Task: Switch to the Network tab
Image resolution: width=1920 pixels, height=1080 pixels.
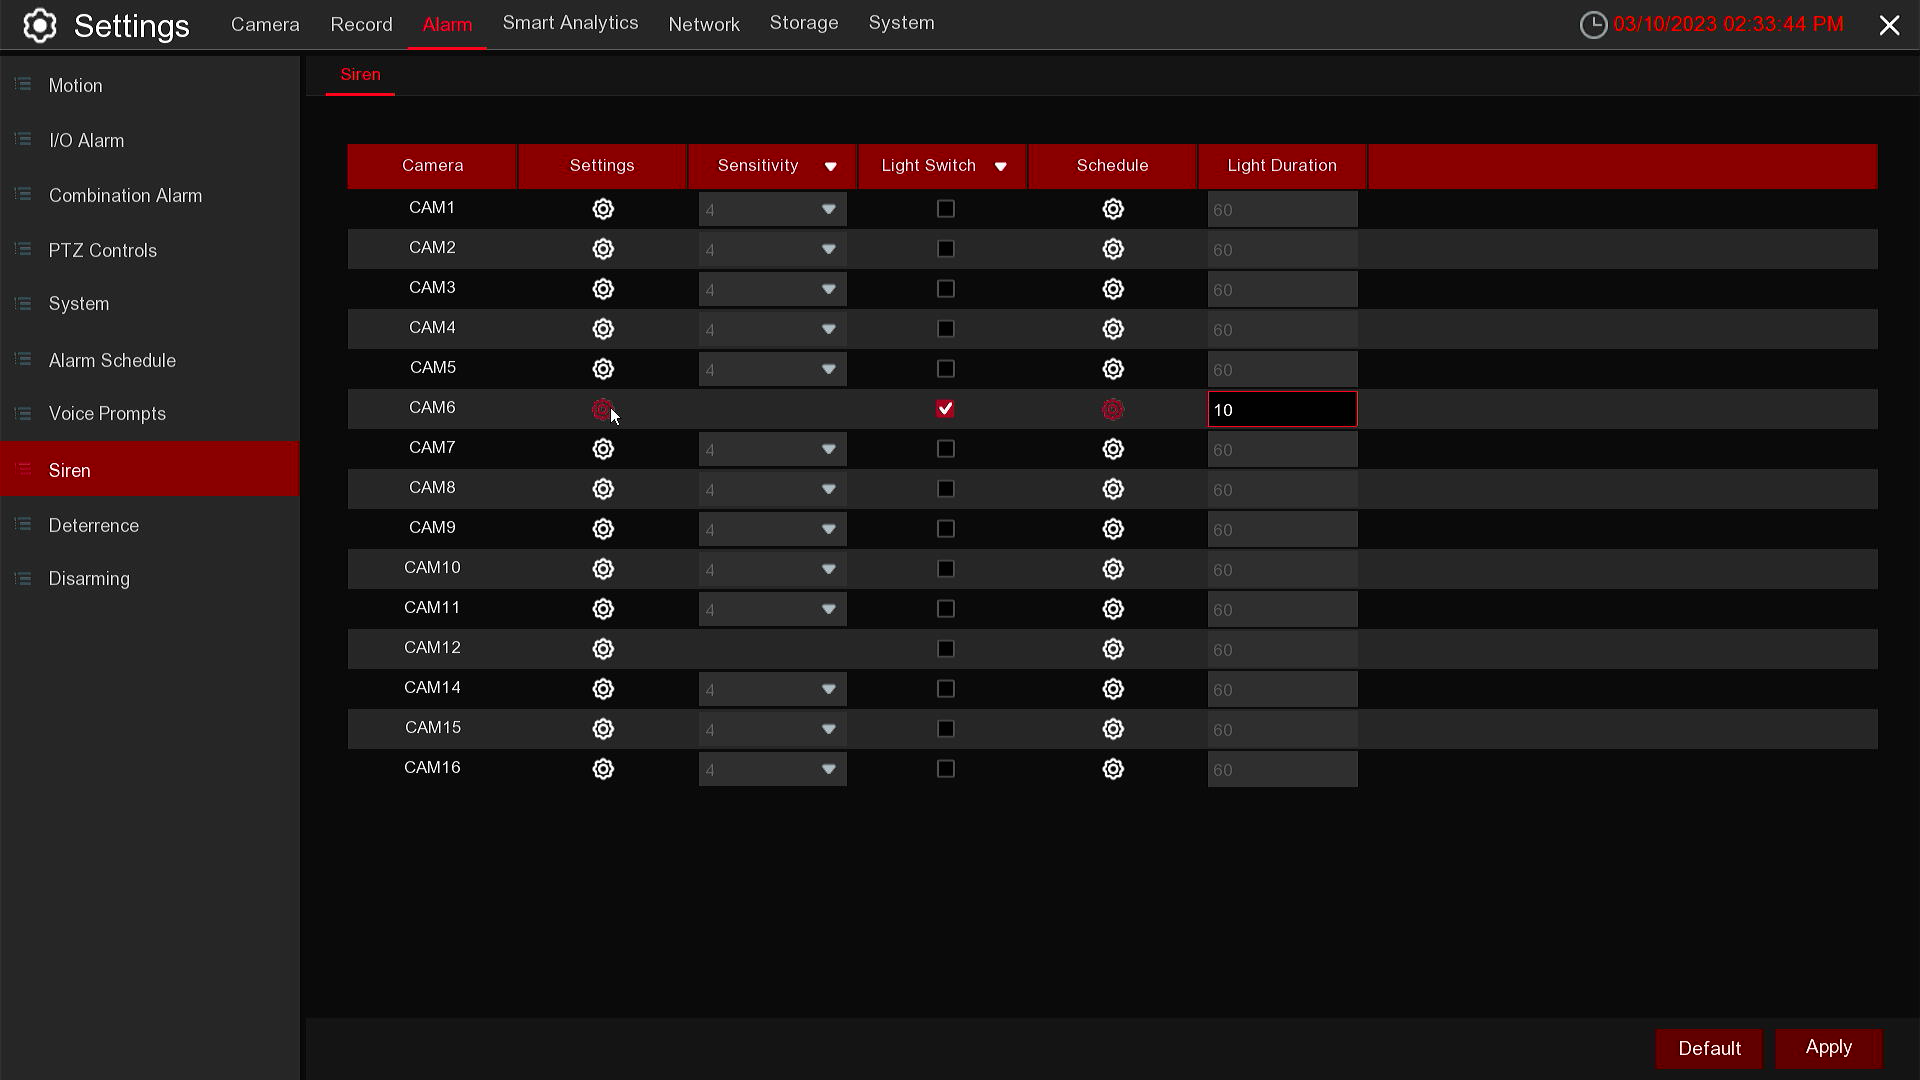Action: [x=704, y=24]
